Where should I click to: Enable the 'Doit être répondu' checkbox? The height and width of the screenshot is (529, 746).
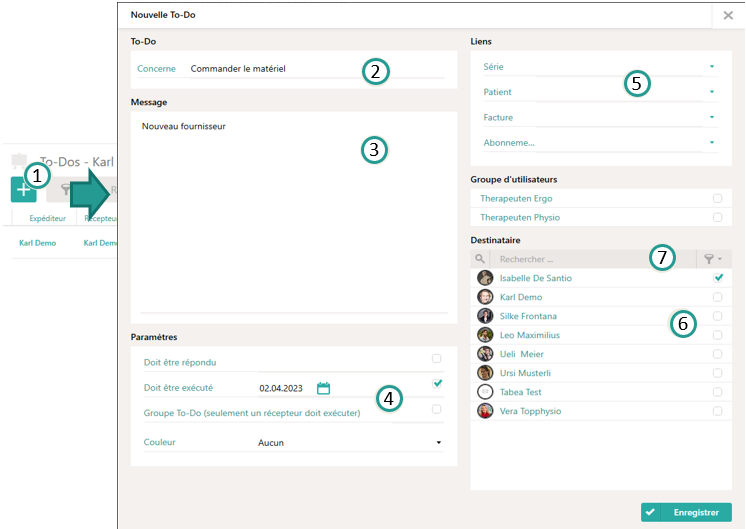pyautogui.click(x=437, y=359)
